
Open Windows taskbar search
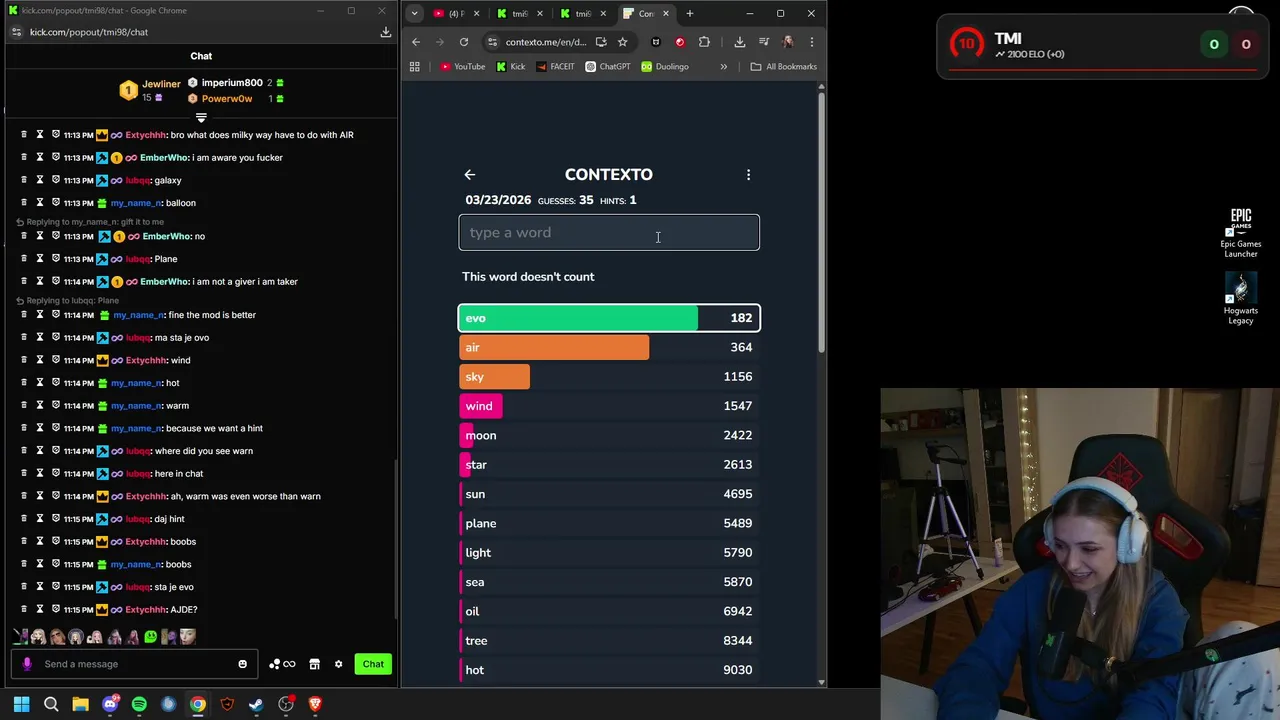[51, 704]
